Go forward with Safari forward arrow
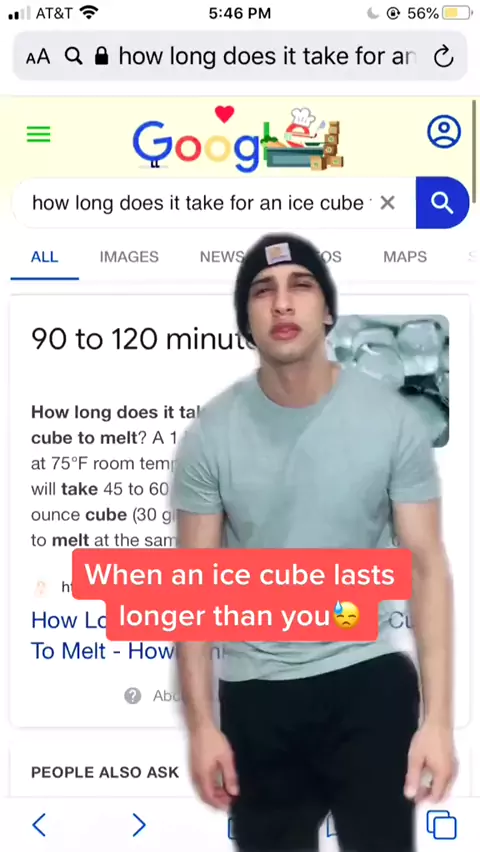Screen dimensions: 480x852 pos(139,825)
